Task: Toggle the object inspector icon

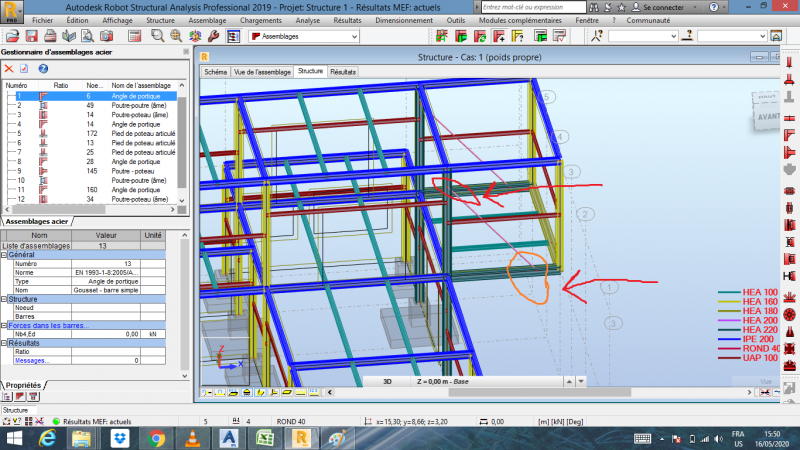Action: pyautogui.click(x=233, y=36)
